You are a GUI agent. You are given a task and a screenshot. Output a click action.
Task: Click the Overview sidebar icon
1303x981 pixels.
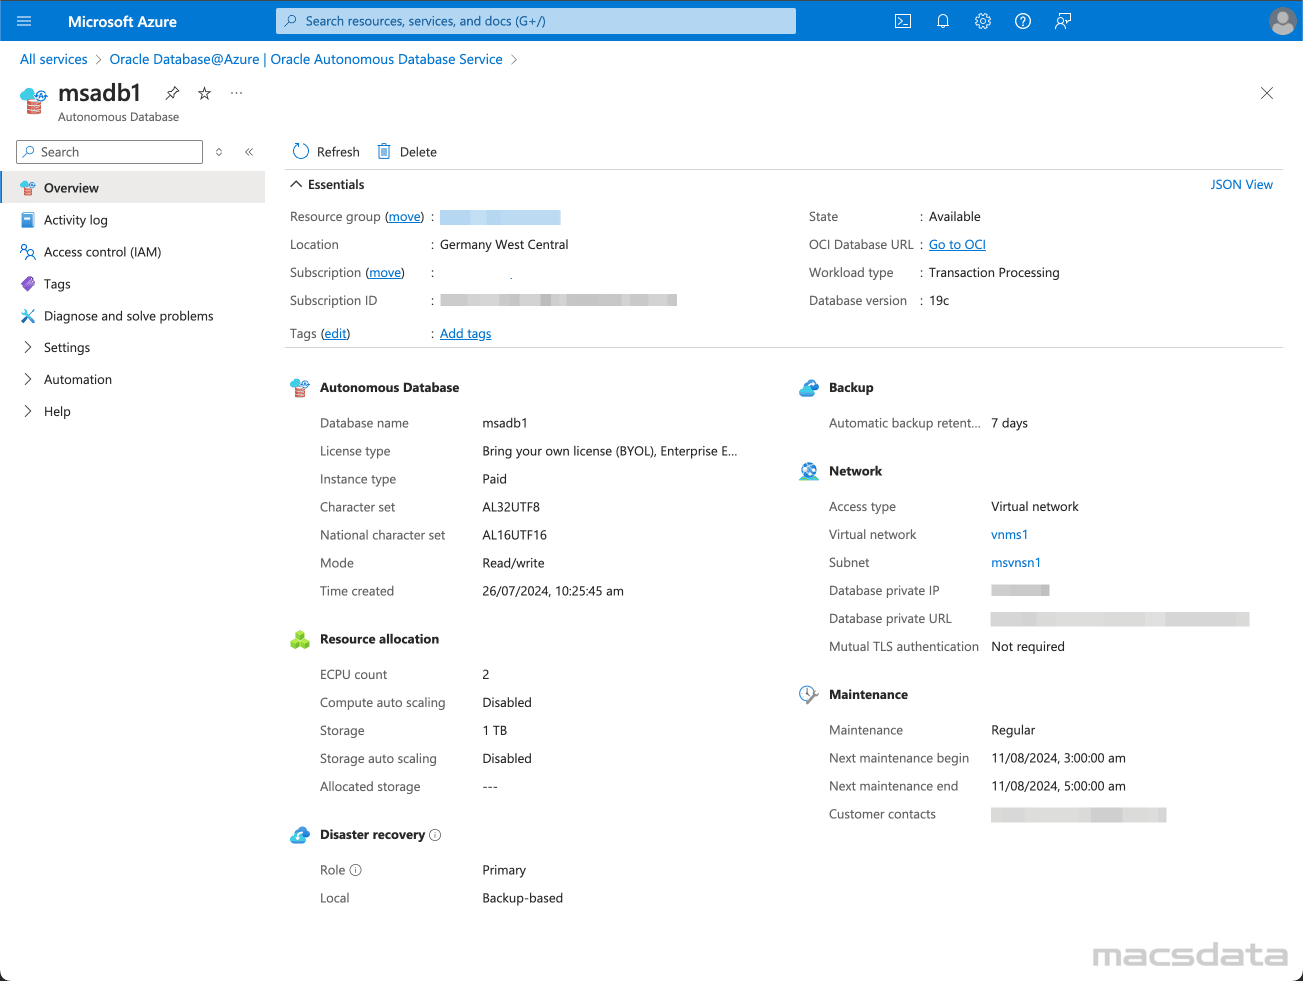tap(28, 188)
